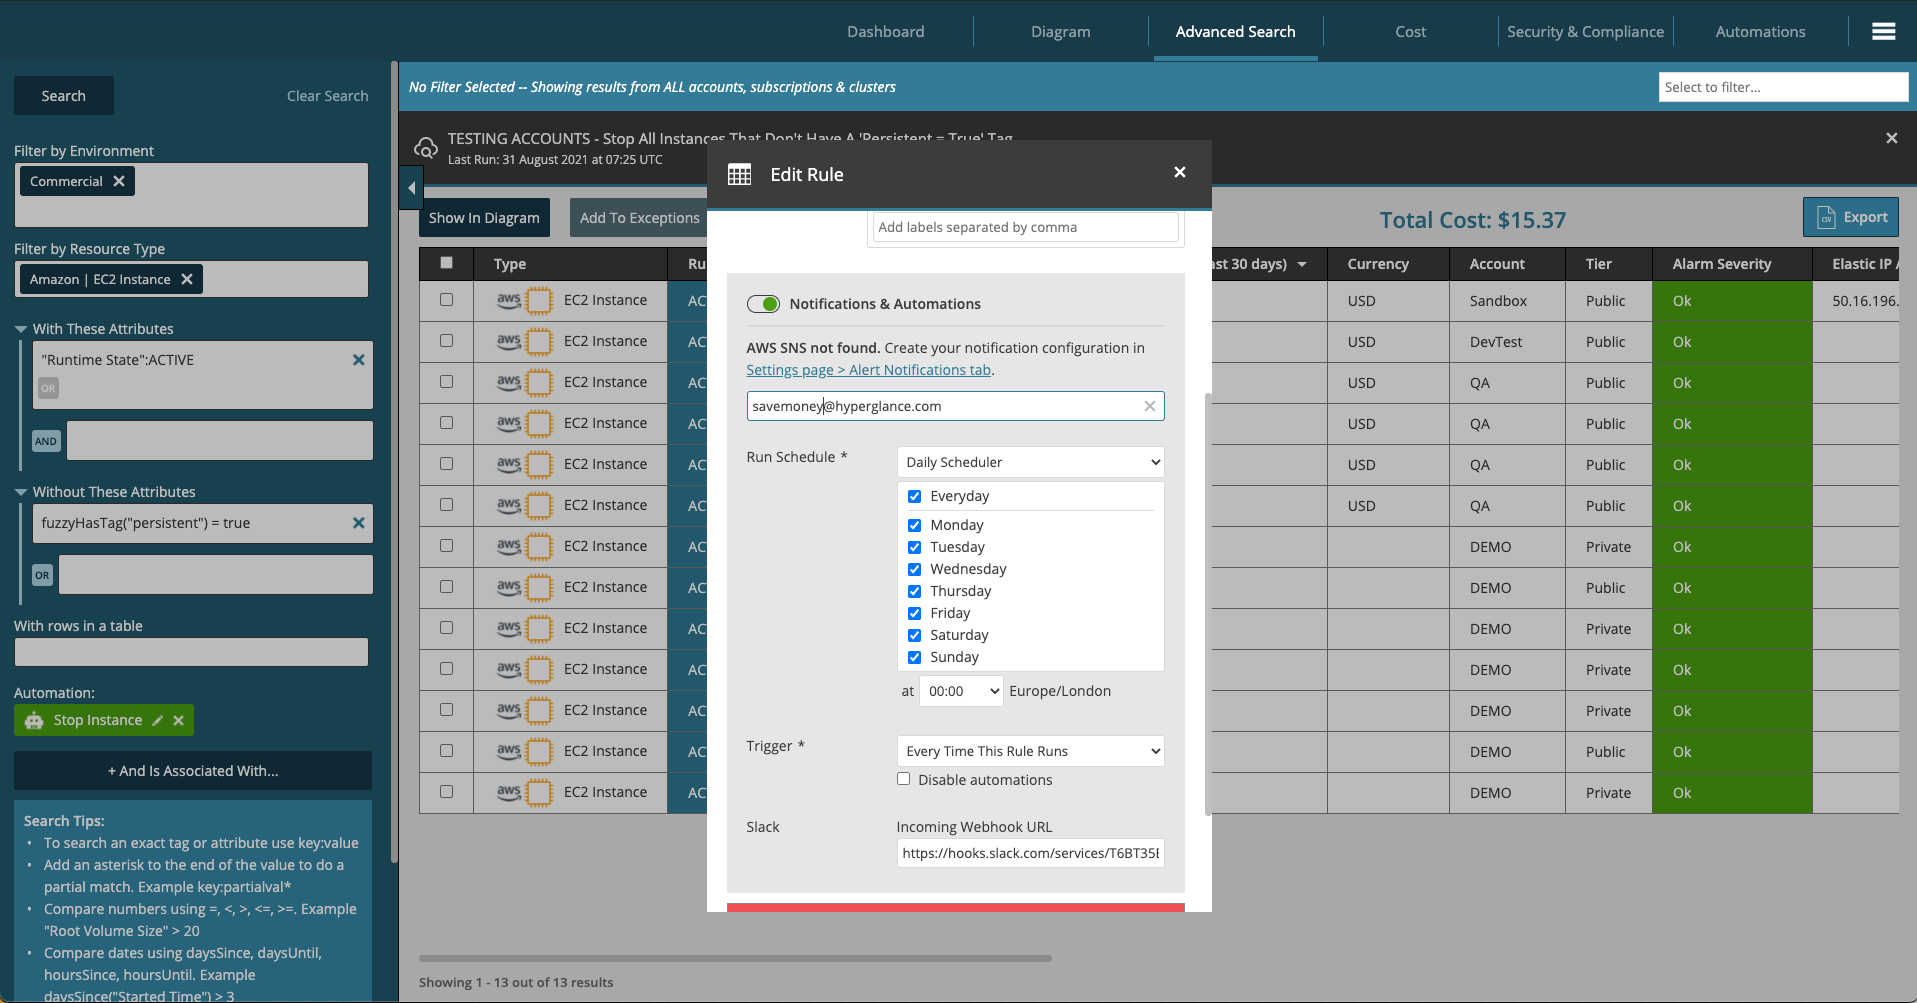Click the AWS icon in DevTest row
The image size is (1917, 1003).
pyautogui.click(x=509, y=341)
